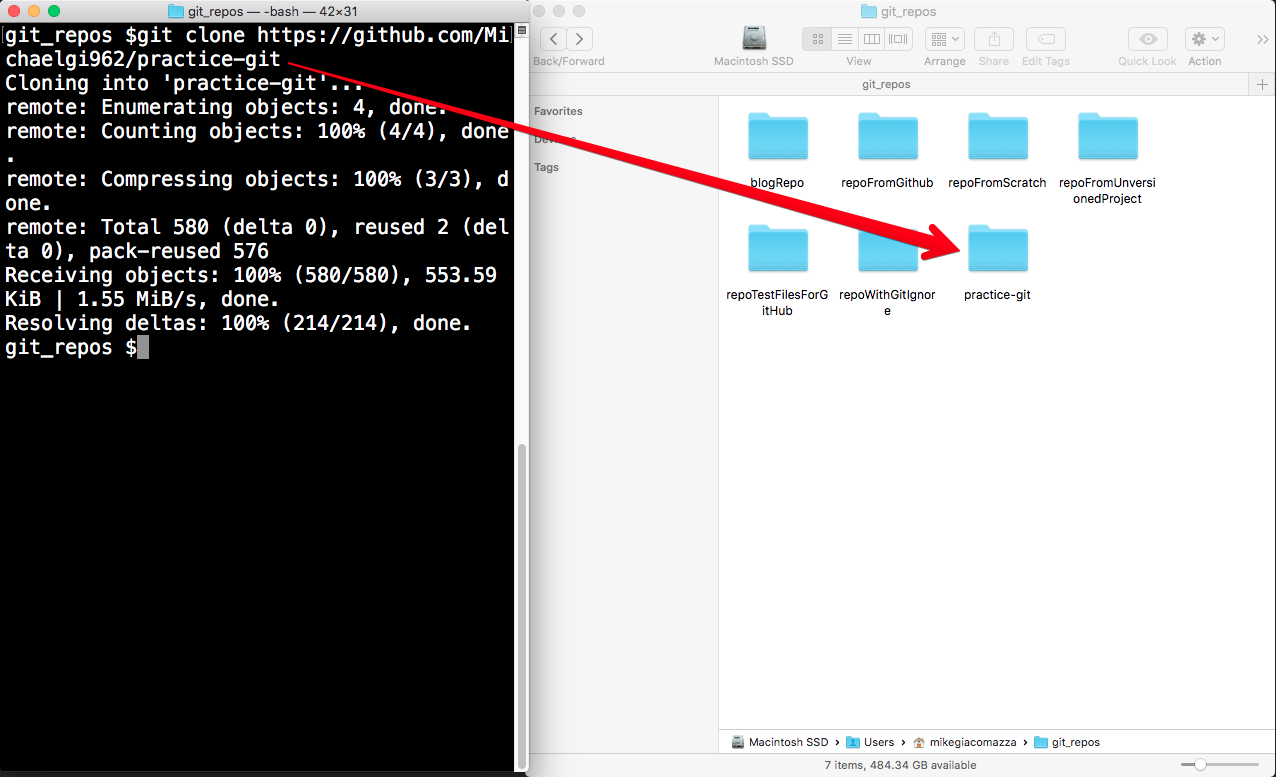Select the blogRepo folder
This screenshot has height=777, width=1276.
pos(777,139)
